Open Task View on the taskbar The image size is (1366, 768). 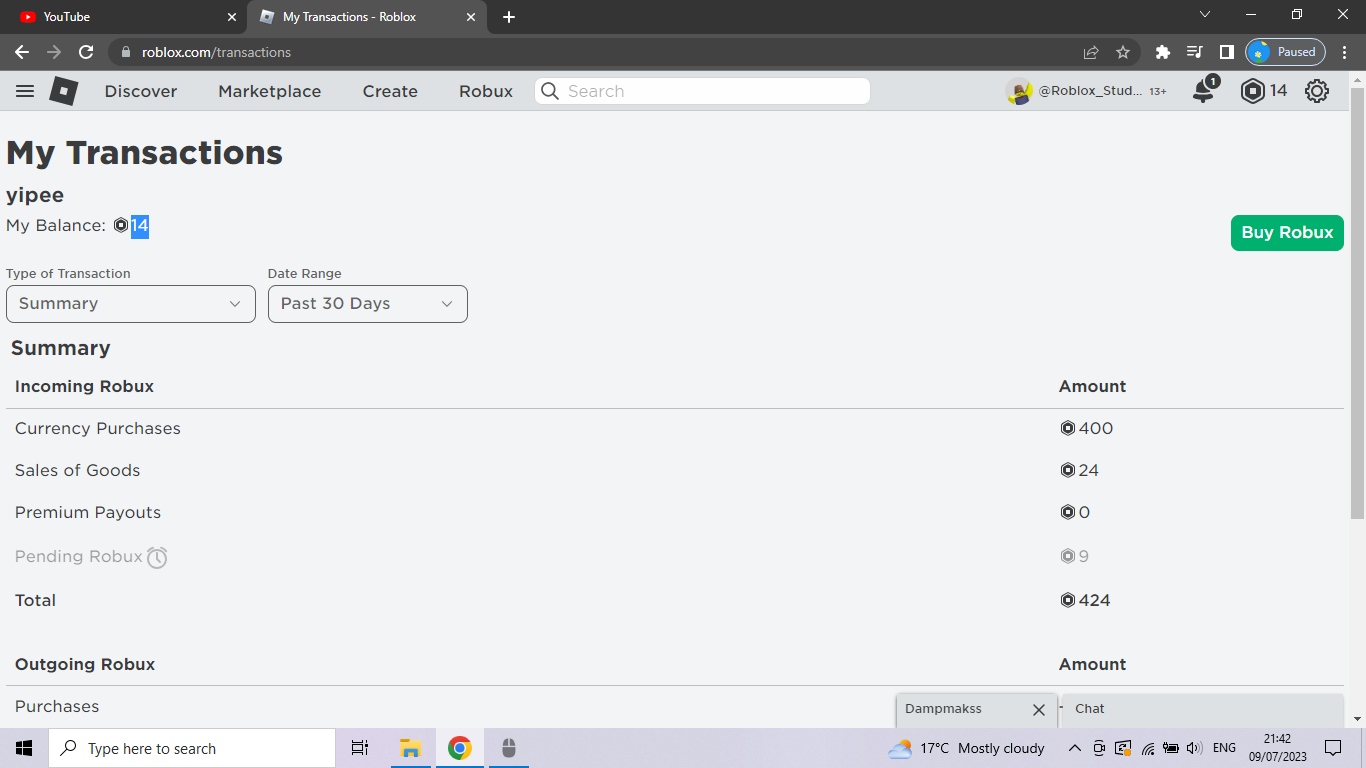pos(360,748)
